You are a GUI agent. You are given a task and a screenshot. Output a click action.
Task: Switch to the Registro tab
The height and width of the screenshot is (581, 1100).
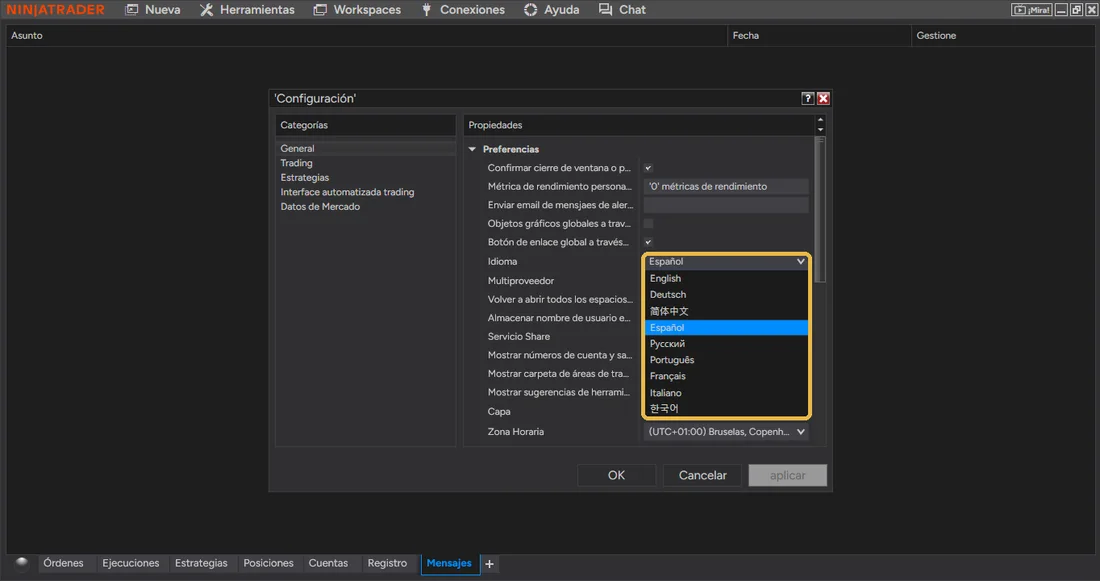point(387,563)
